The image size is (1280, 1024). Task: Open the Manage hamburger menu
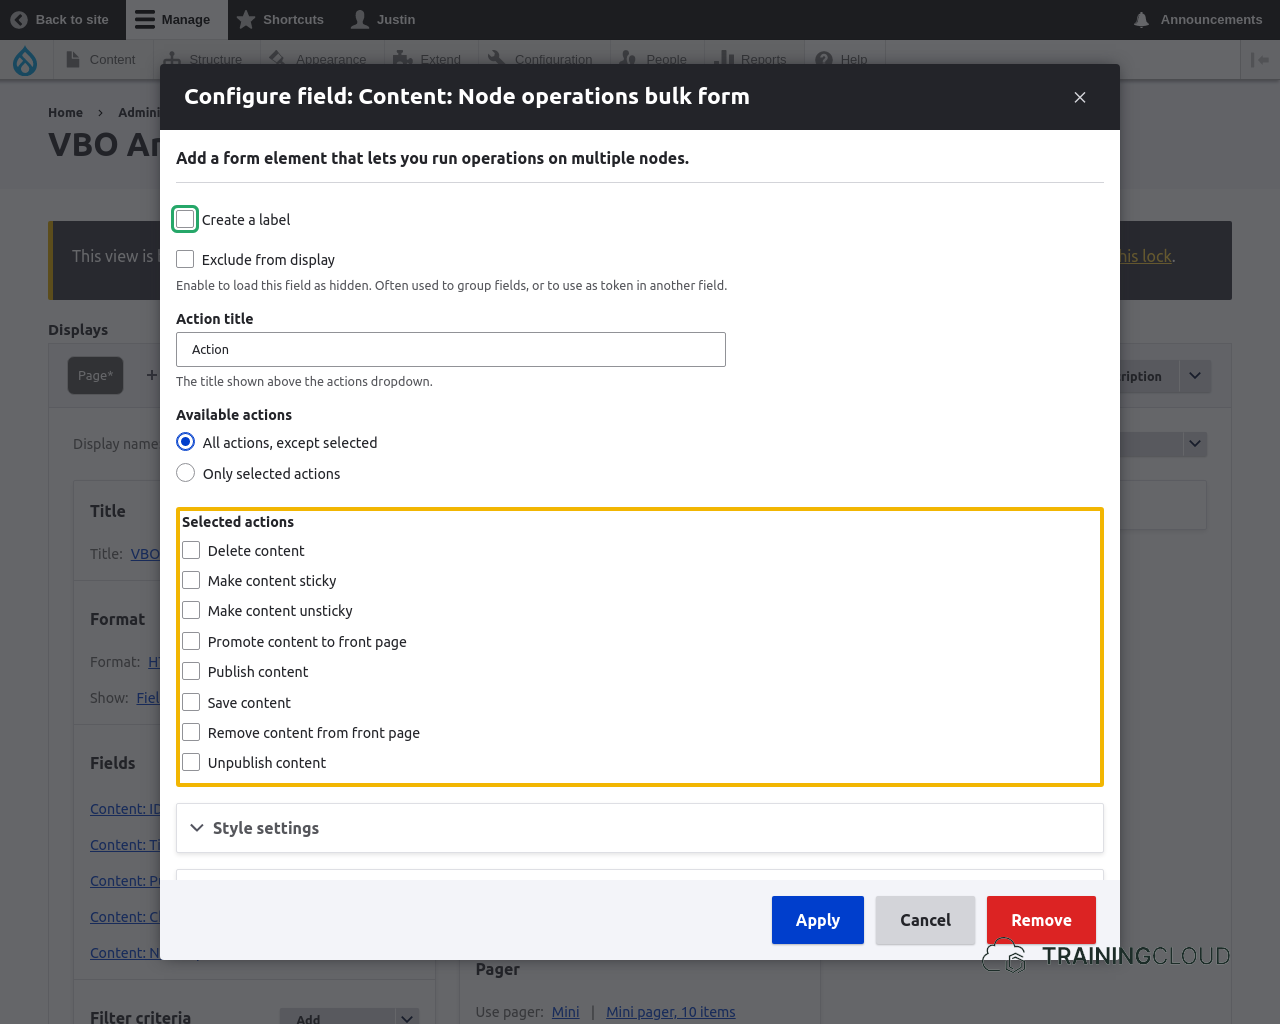click(x=145, y=19)
